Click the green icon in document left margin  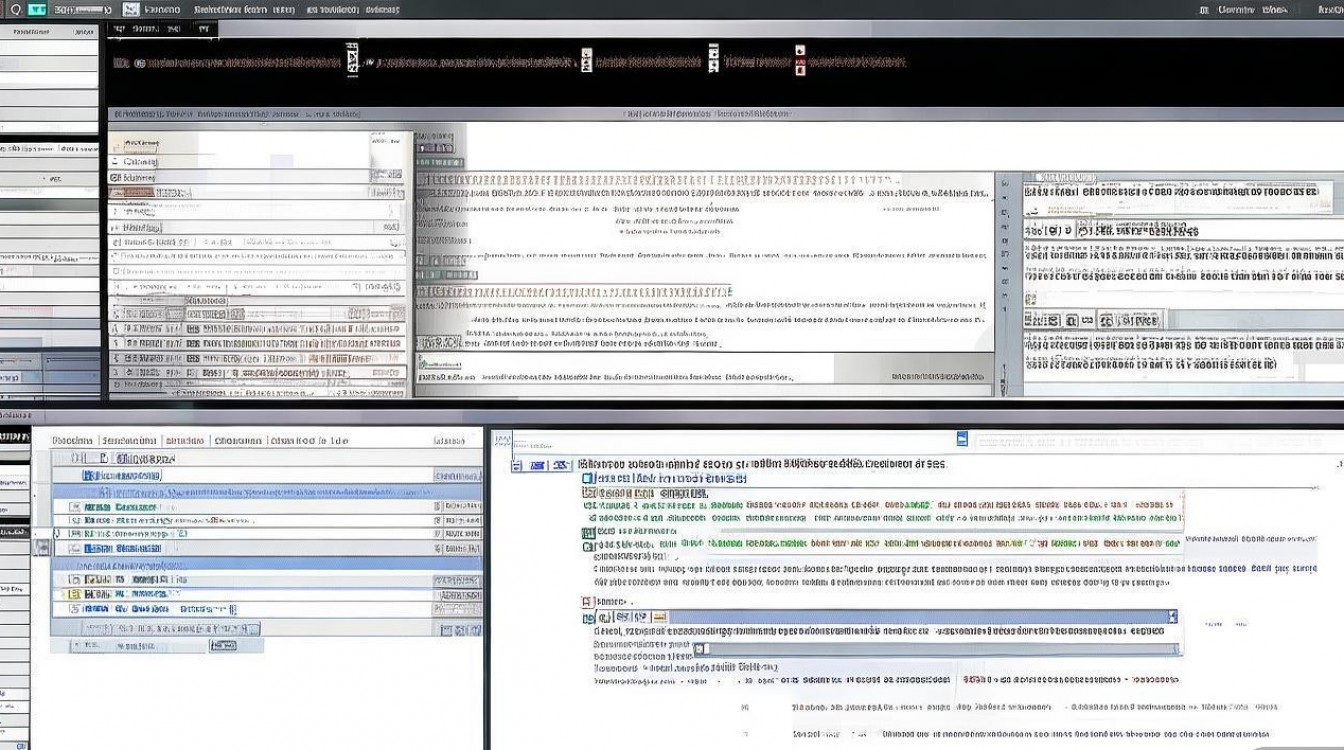[x=587, y=533]
